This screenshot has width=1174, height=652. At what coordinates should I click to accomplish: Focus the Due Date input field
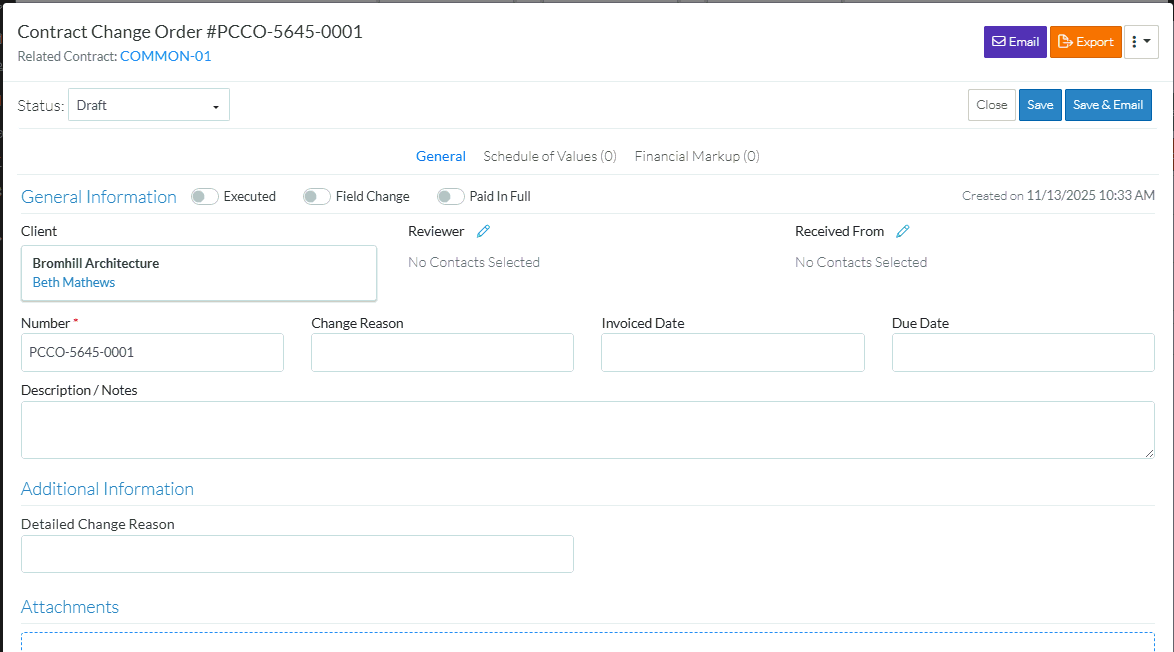(x=1022, y=353)
